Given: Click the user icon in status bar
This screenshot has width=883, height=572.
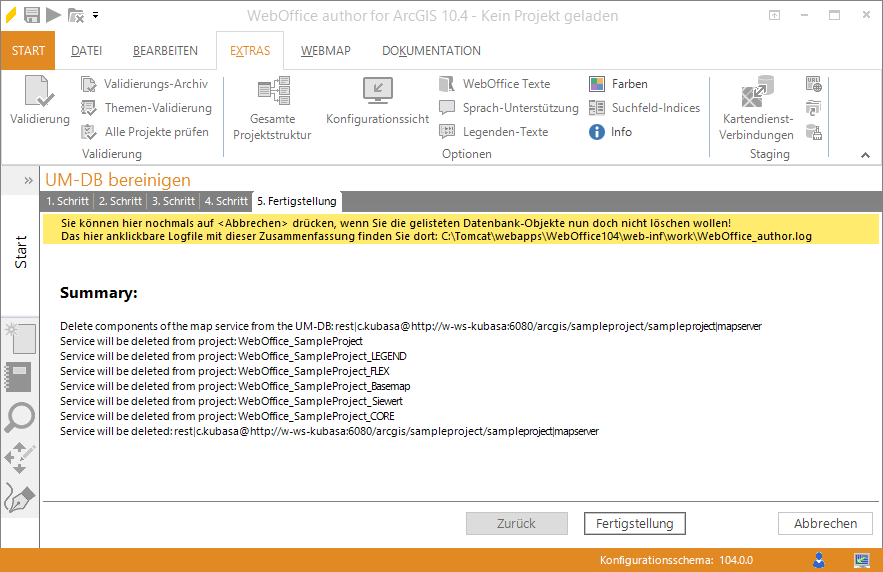Looking at the screenshot, I should [819, 560].
